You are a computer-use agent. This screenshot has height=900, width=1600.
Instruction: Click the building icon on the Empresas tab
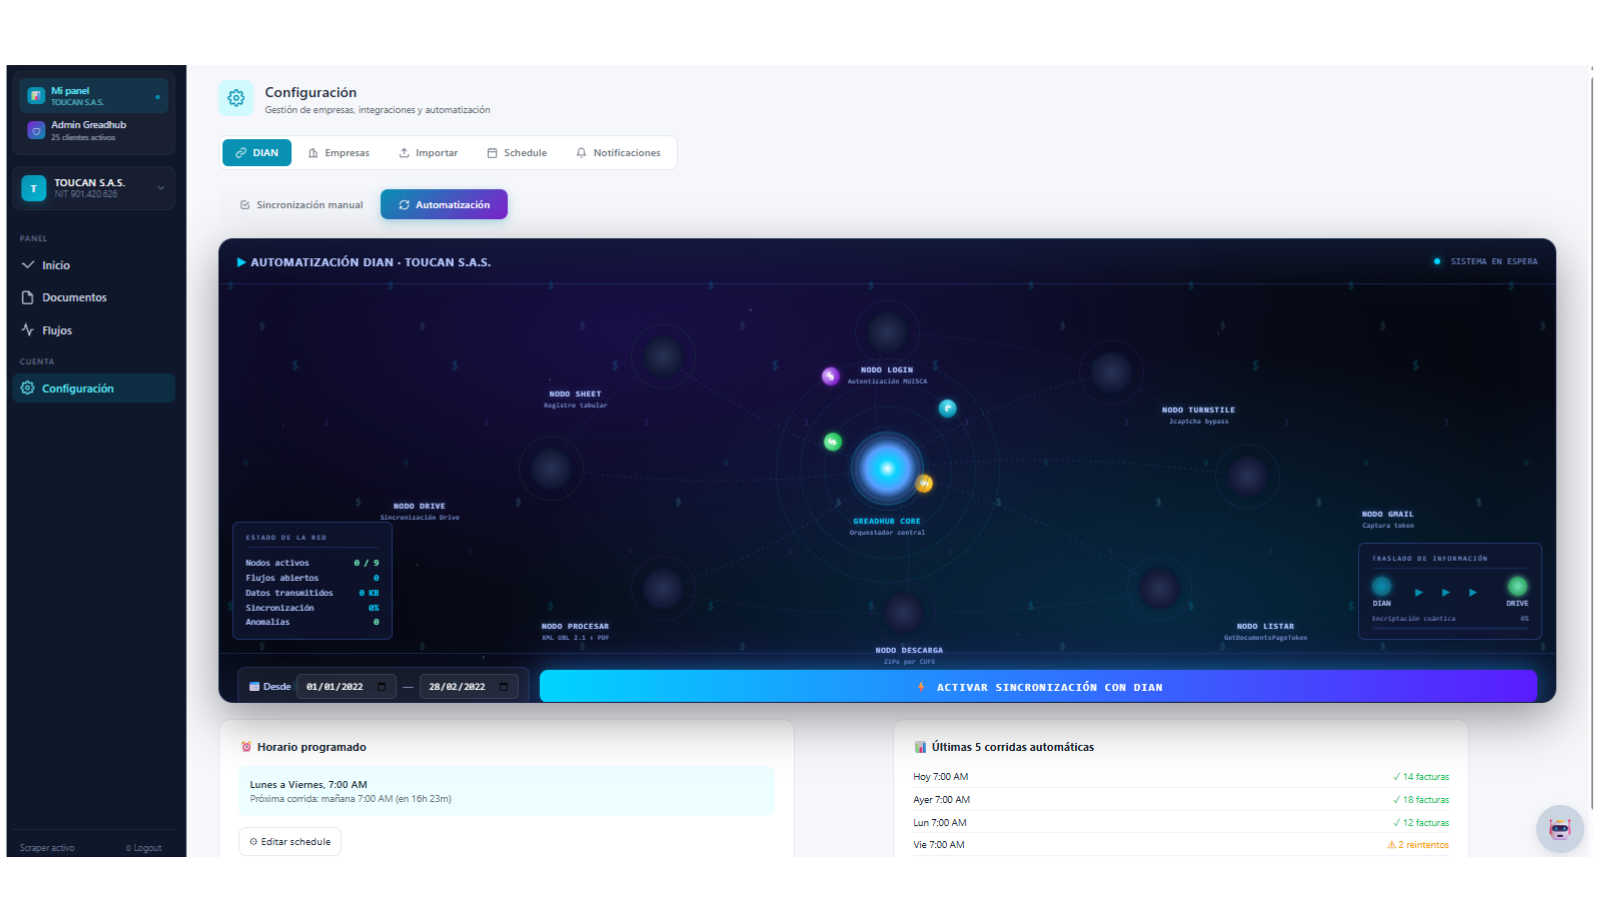click(313, 153)
